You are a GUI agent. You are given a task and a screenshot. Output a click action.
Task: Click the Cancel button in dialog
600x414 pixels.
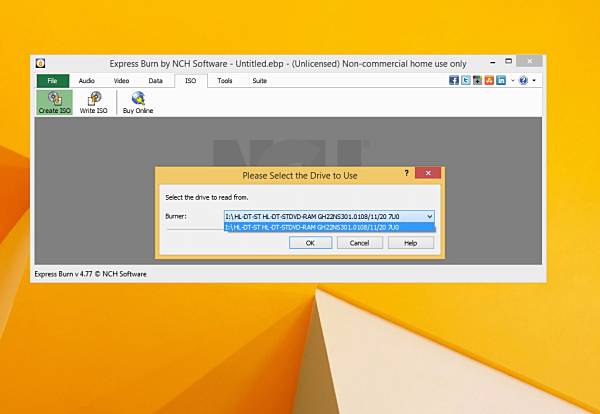359,243
